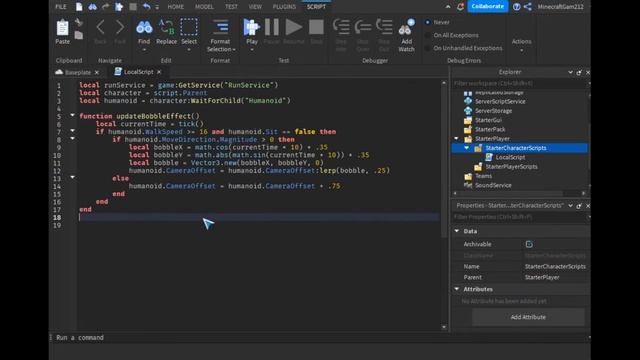This screenshot has width=640, height=360.
Task: Click the Redo arrow in title bar
Action: (x=106, y=7)
